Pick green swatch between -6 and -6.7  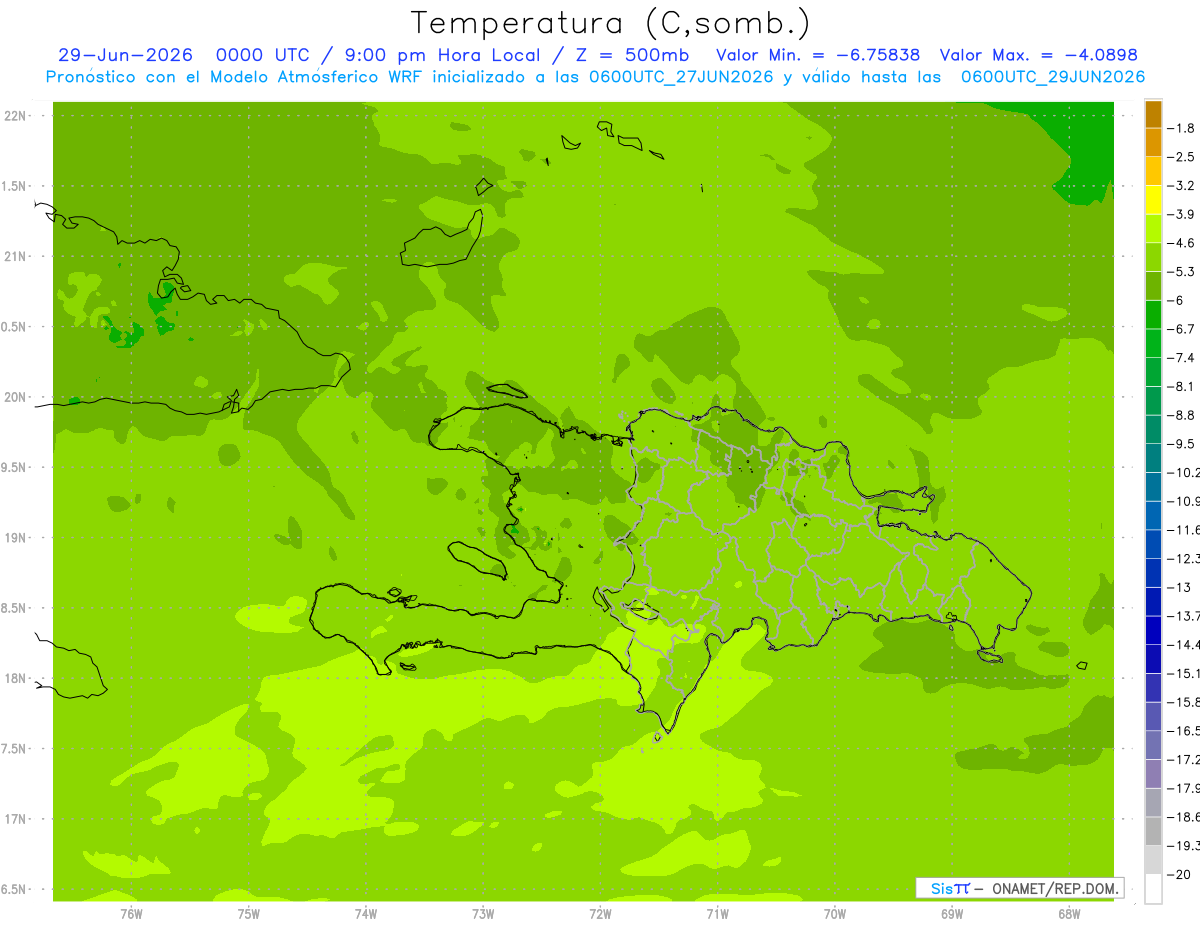tap(1153, 315)
